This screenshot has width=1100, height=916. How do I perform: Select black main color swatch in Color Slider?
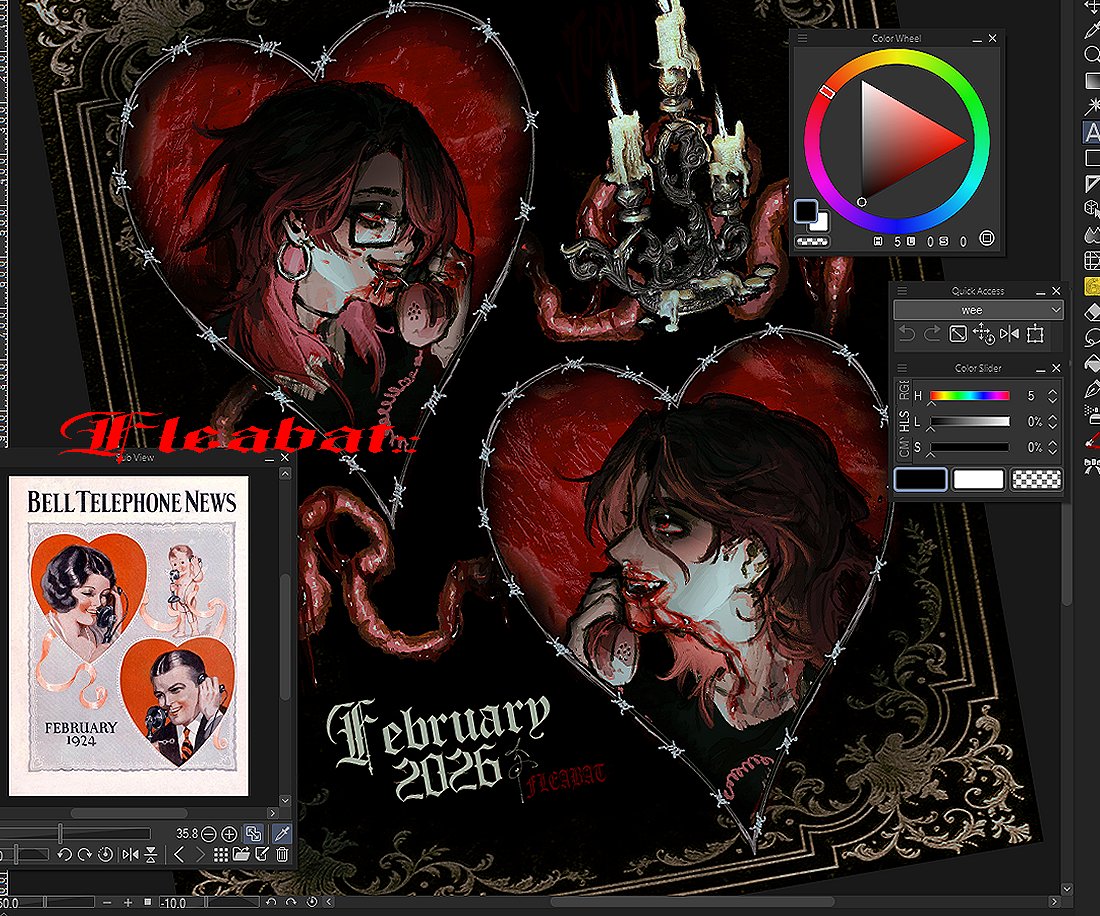coord(920,479)
